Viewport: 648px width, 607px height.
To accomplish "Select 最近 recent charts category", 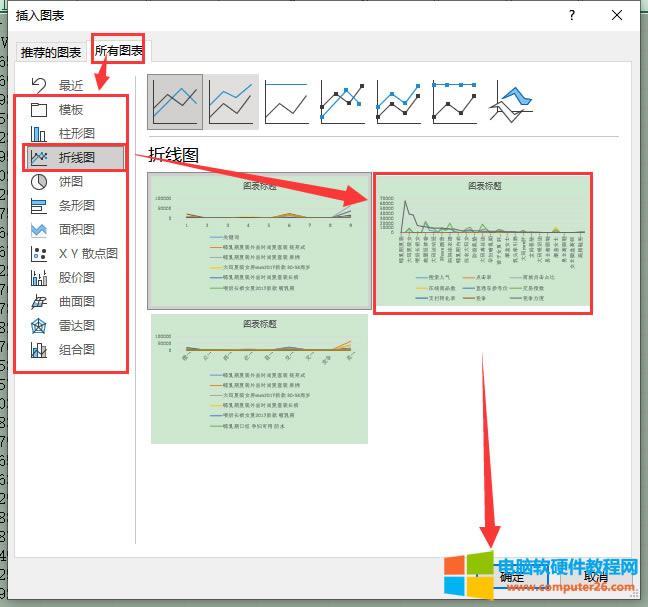I will pos(70,86).
